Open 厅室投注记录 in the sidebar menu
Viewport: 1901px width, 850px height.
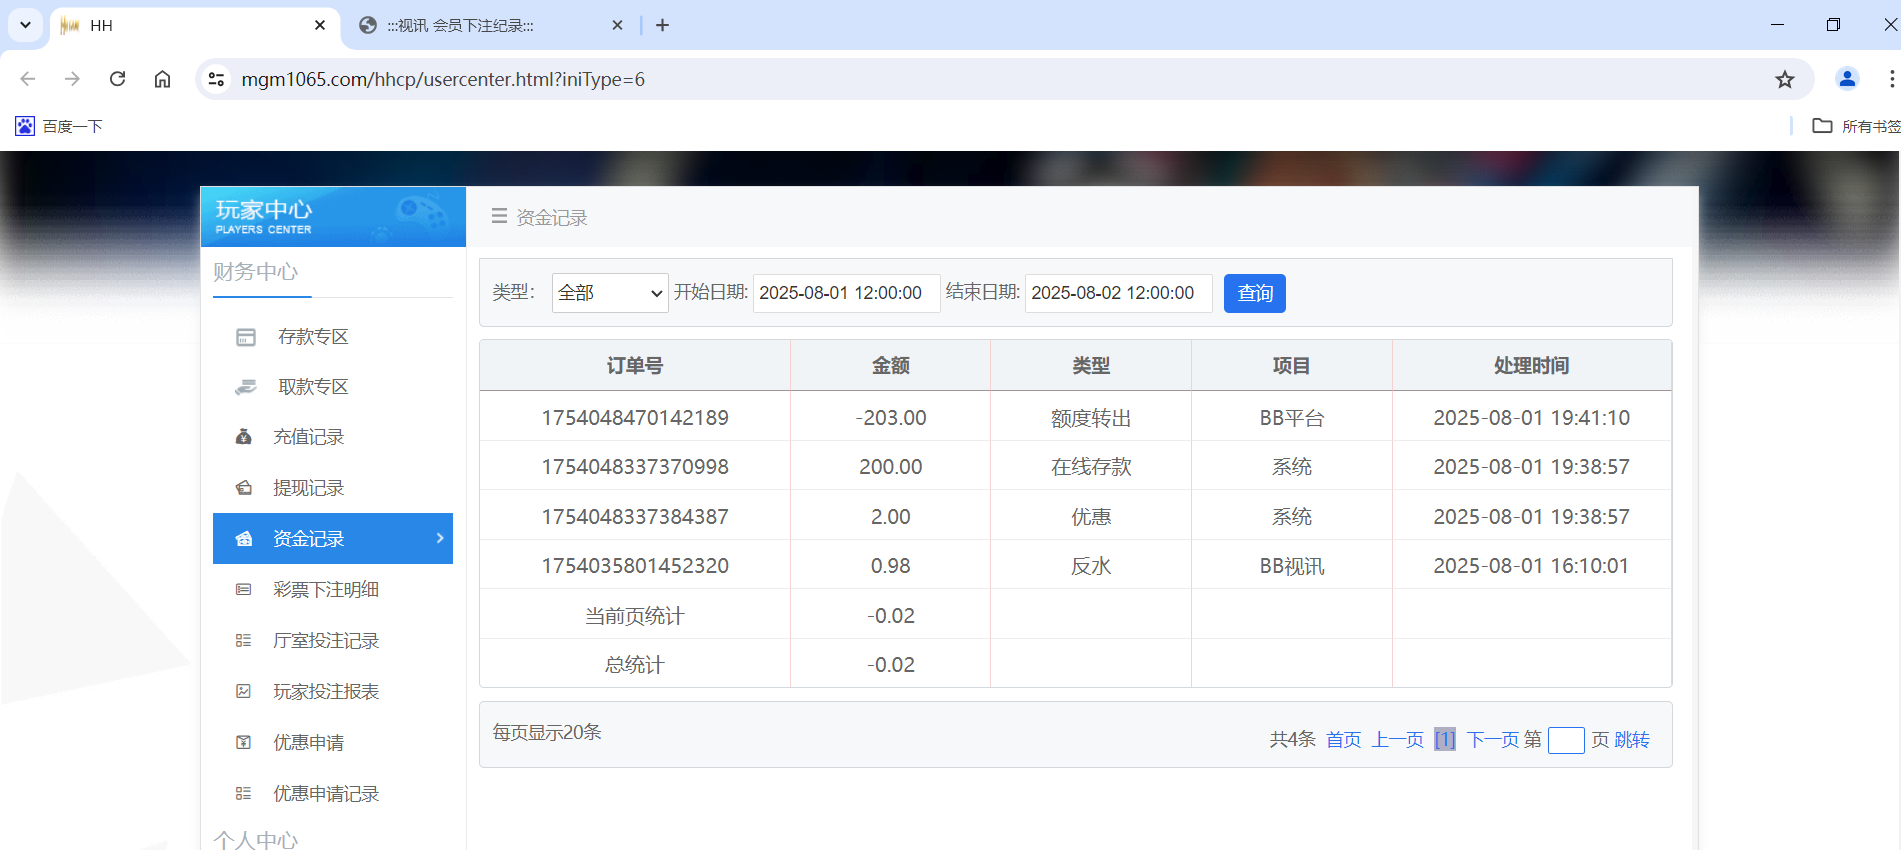pyautogui.click(x=325, y=641)
